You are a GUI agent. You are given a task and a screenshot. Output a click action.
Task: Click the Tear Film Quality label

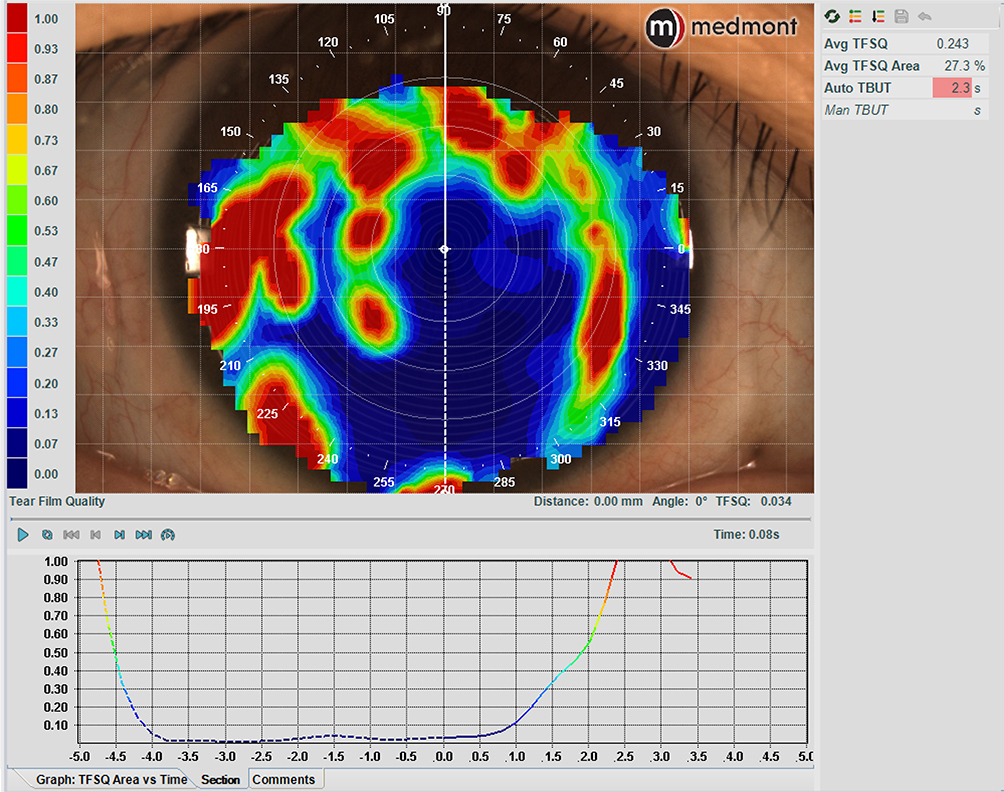[x=57, y=501]
